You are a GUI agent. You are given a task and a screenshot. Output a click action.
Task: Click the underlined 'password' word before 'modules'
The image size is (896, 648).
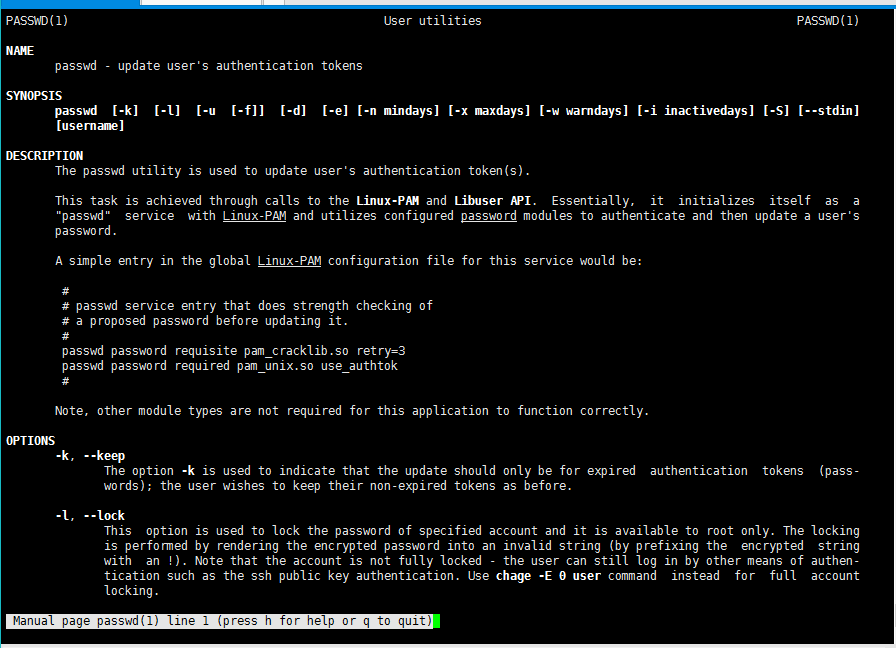(489, 216)
